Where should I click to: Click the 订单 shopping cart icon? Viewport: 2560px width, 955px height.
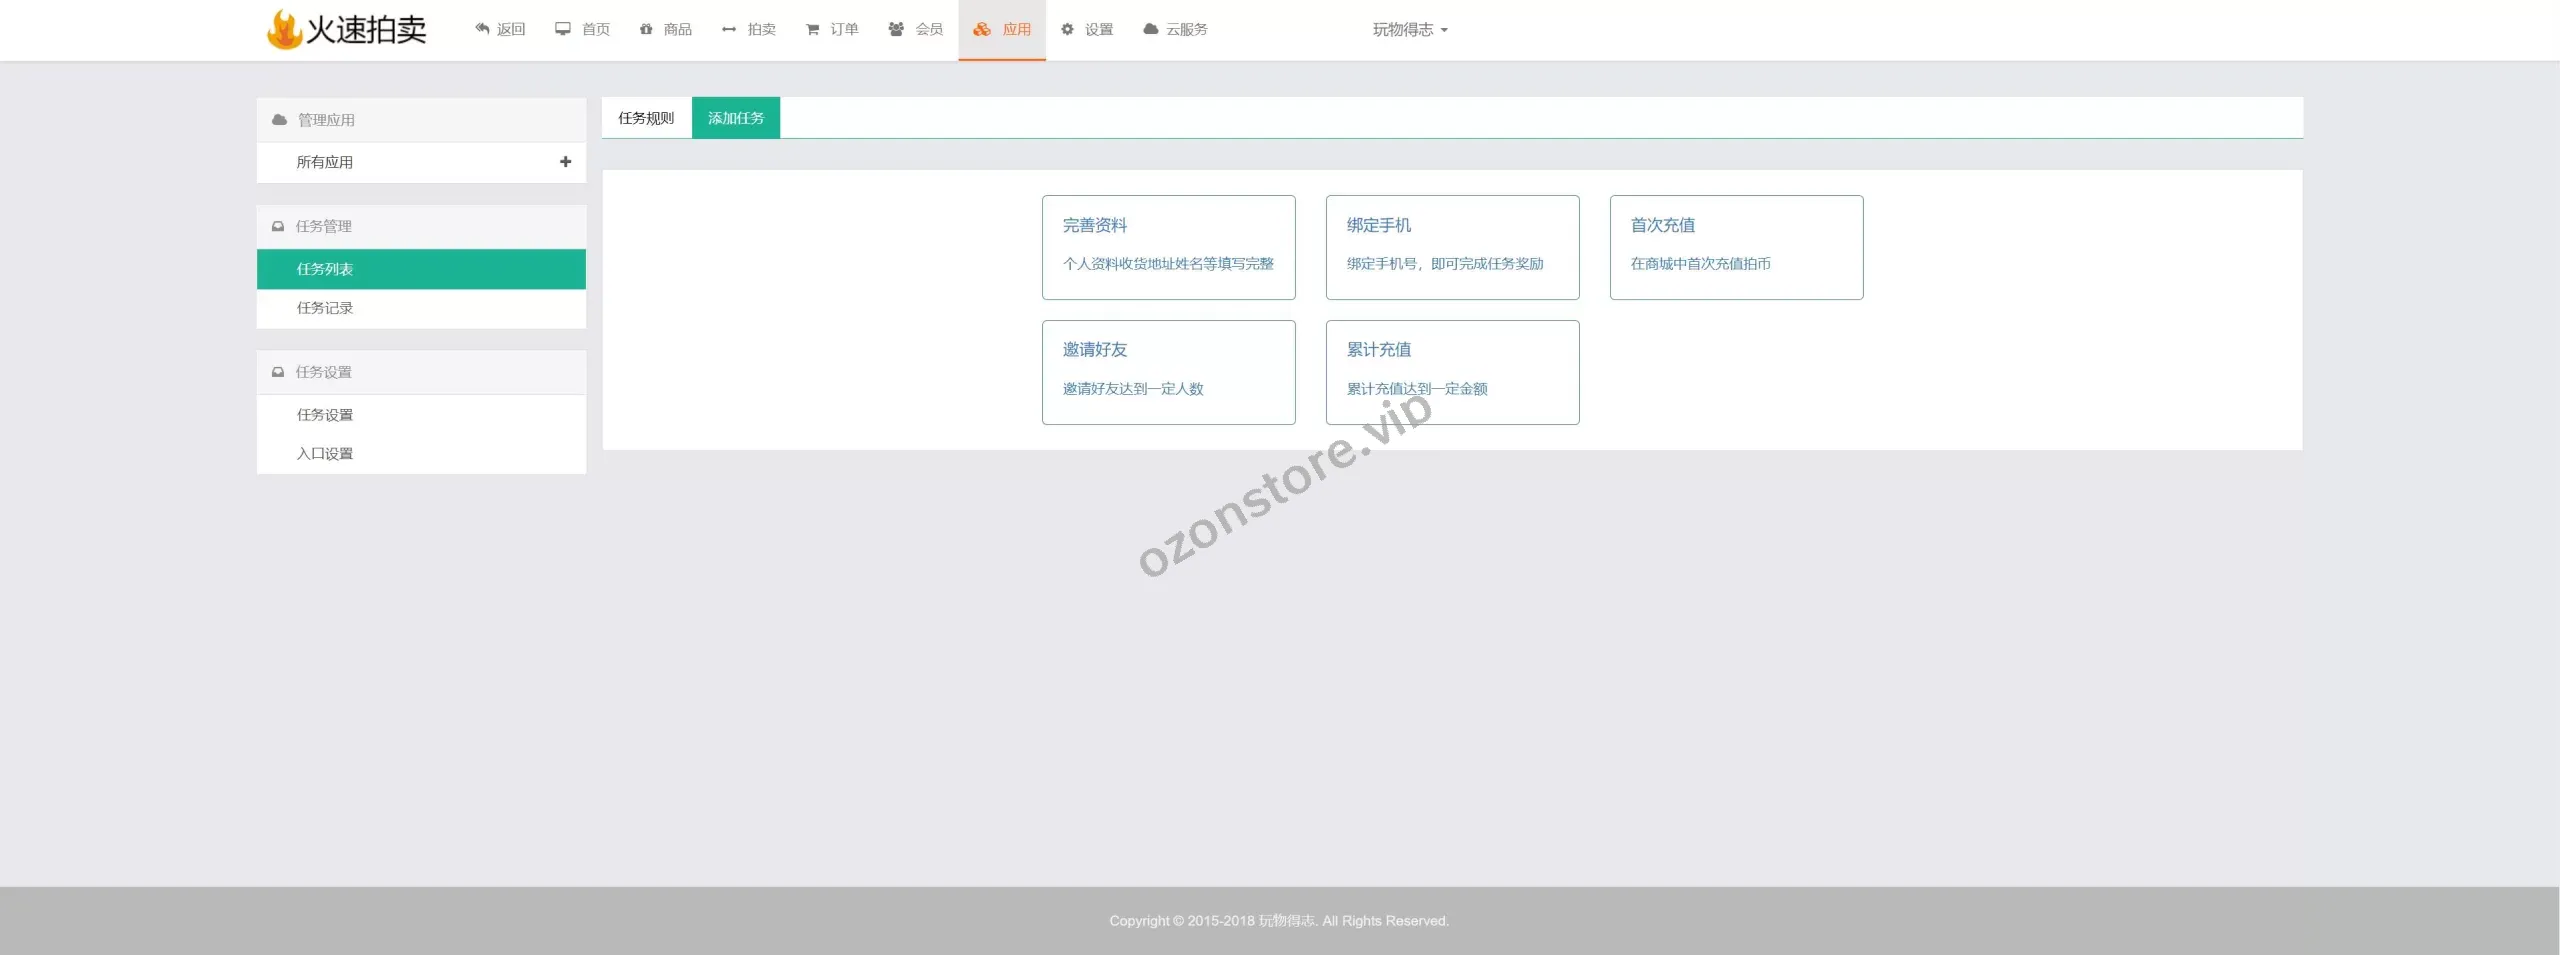pos(812,29)
